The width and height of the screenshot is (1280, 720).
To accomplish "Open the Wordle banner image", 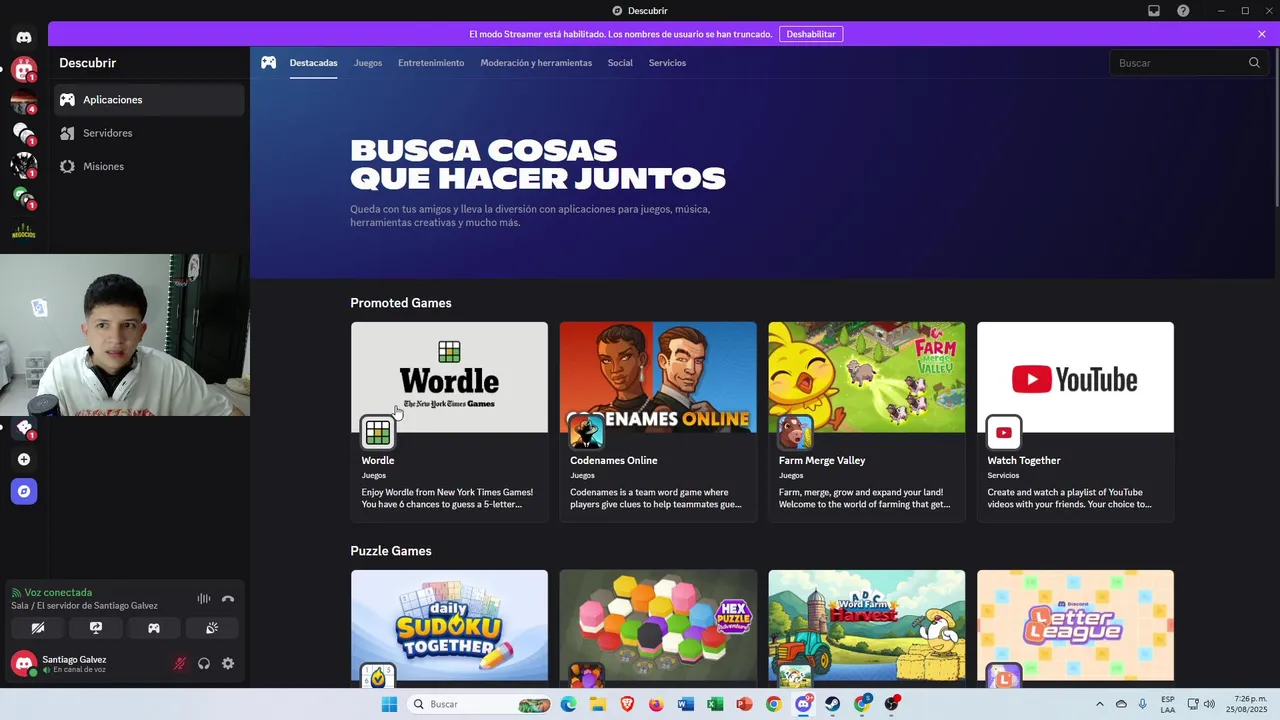I will tap(449, 377).
